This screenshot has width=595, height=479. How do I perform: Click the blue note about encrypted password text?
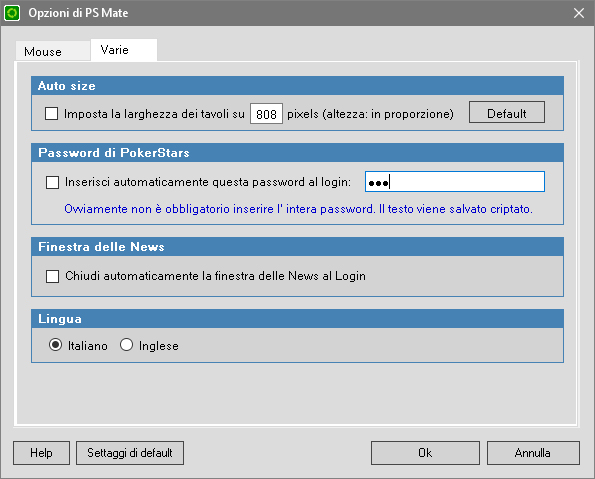pyautogui.click(x=298, y=209)
